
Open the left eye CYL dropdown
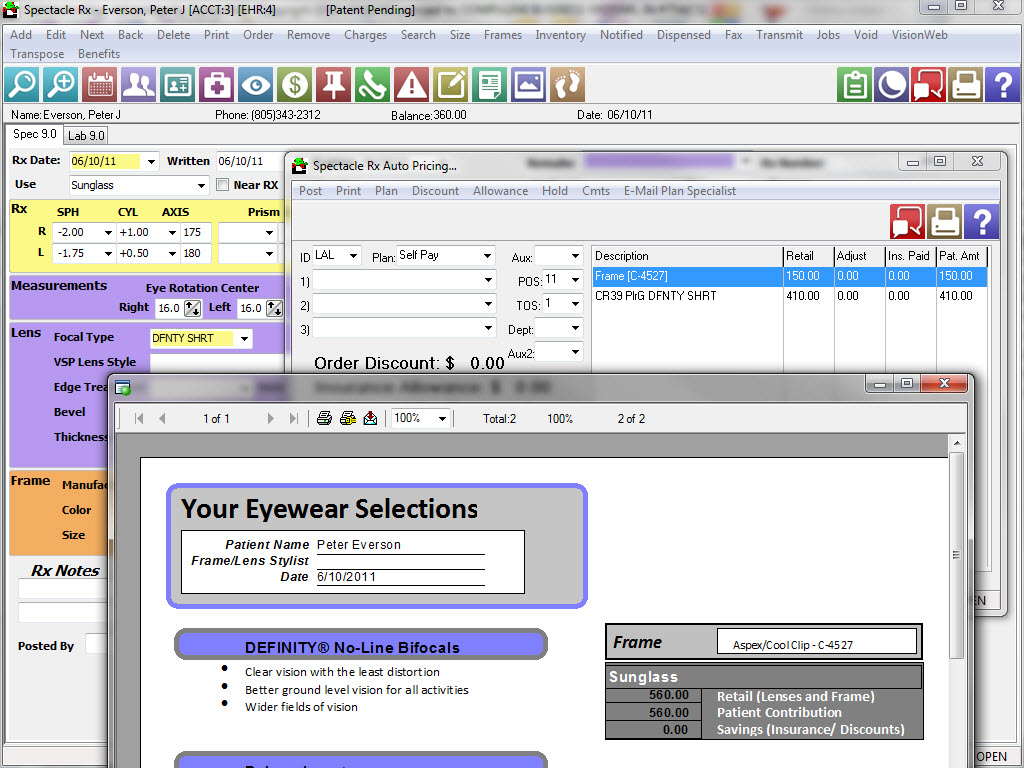172,253
